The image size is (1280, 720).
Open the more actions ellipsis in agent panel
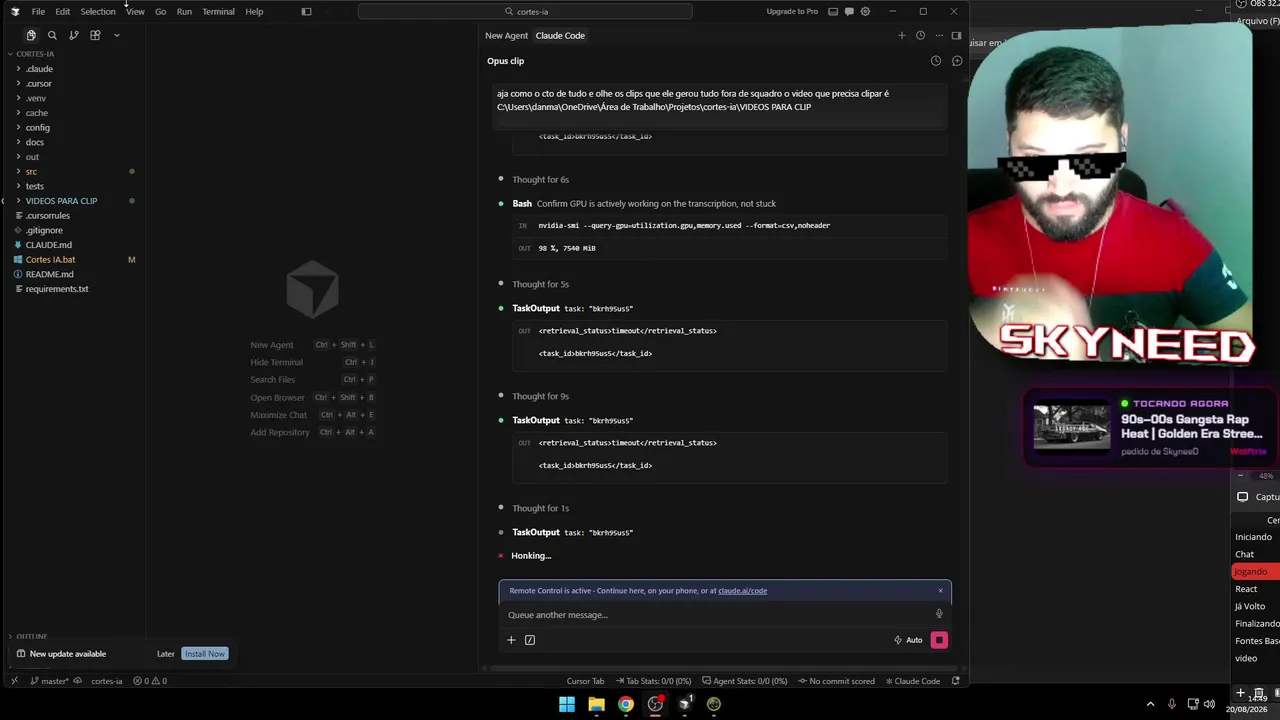tap(939, 35)
